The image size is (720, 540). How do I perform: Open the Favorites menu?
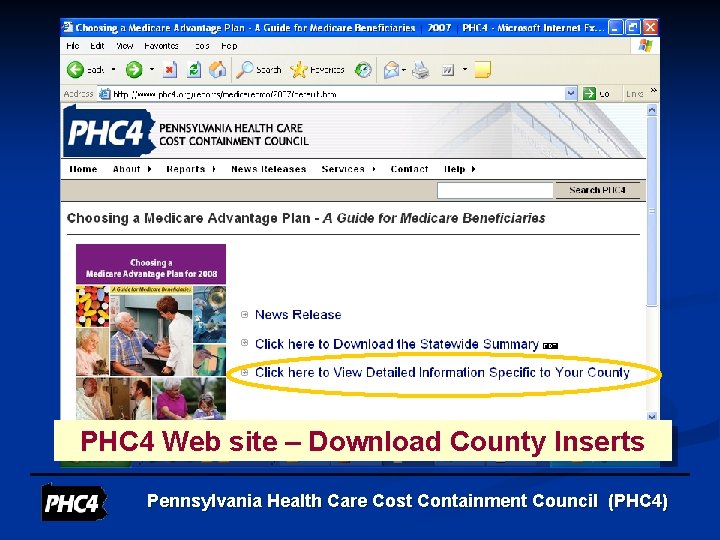click(x=161, y=46)
